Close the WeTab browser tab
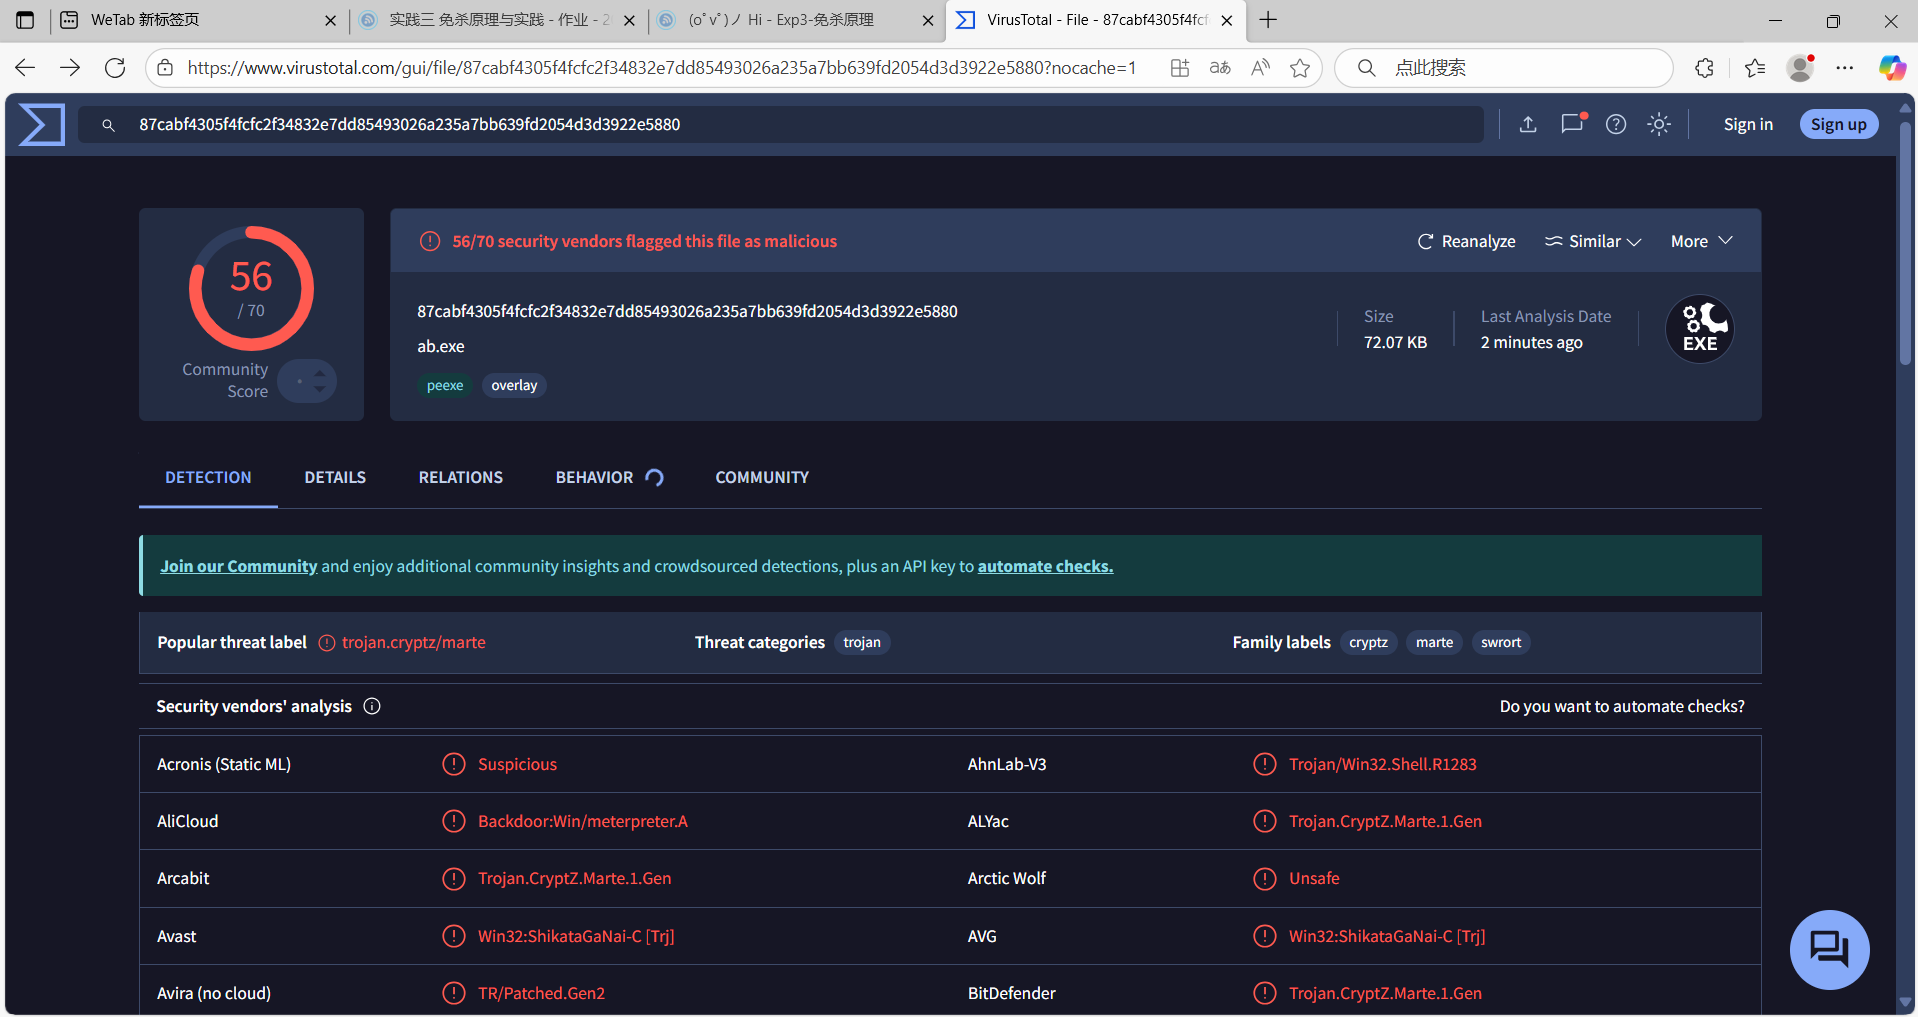This screenshot has width=1918, height=1017. point(330,20)
